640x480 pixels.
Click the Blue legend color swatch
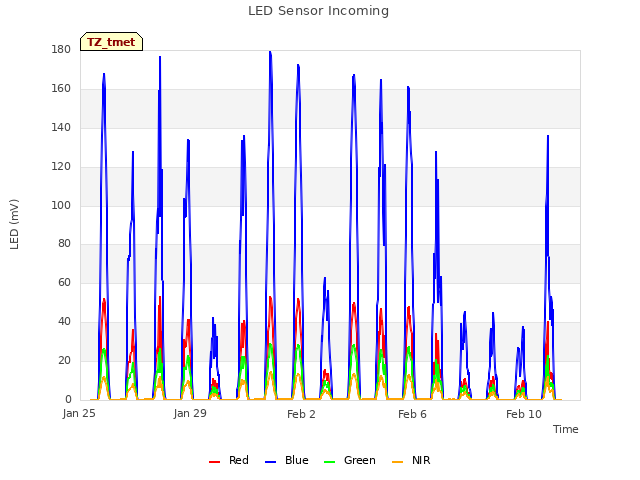click(x=271, y=462)
